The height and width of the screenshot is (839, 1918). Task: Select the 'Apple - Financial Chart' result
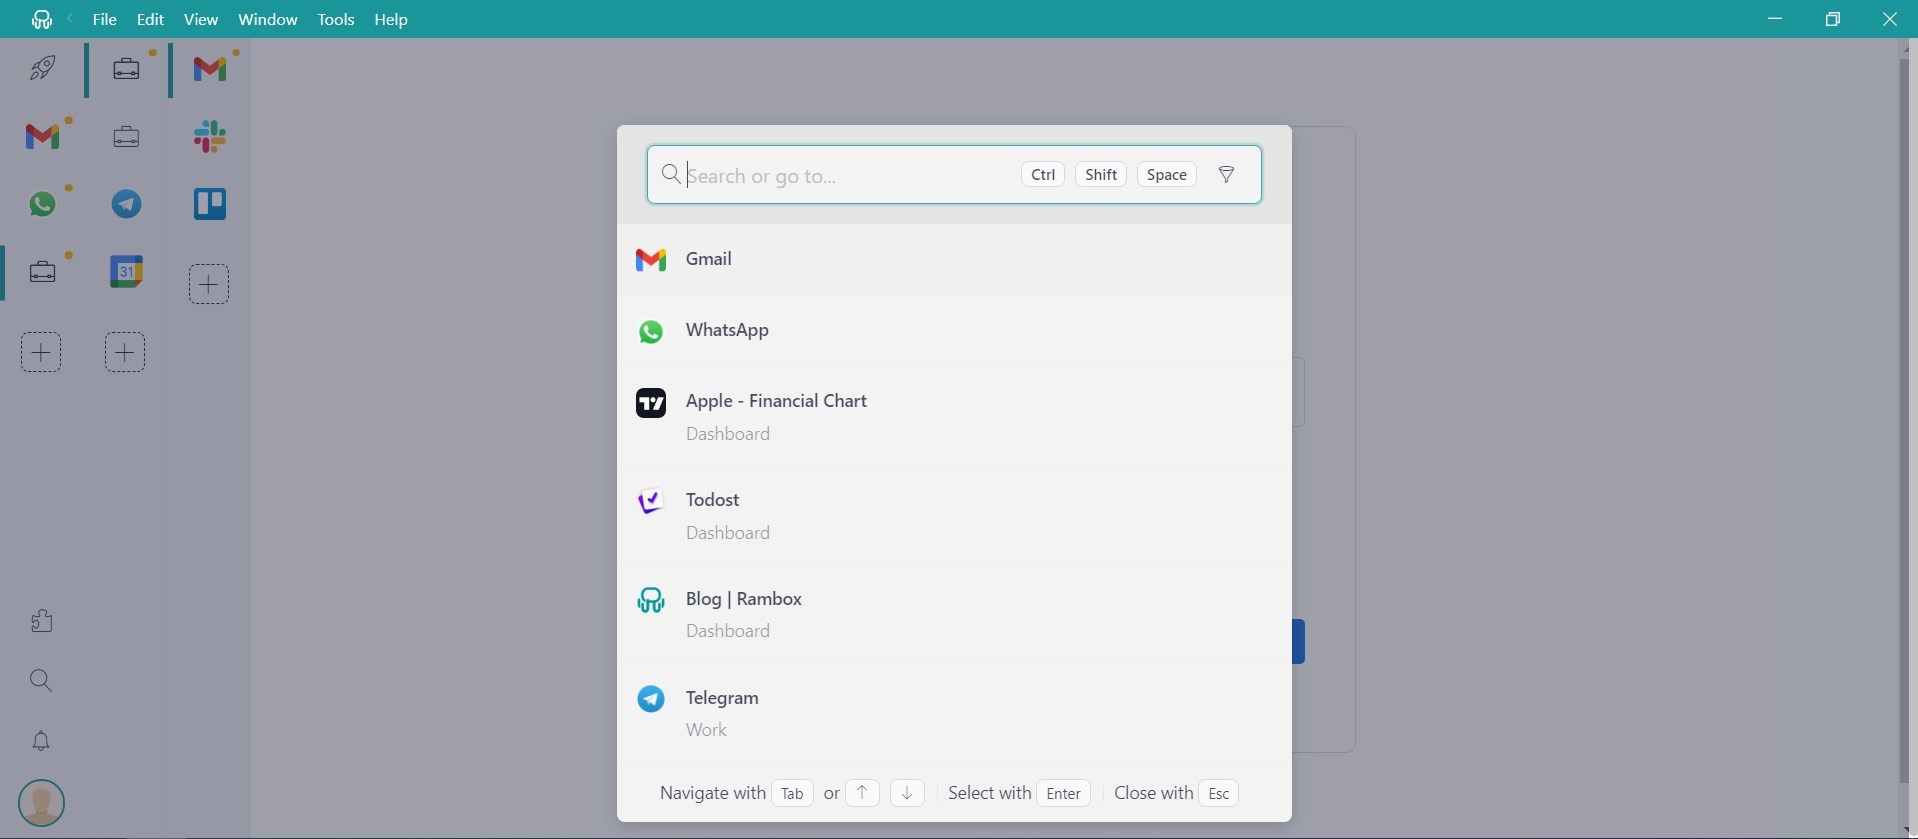[x=954, y=416]
